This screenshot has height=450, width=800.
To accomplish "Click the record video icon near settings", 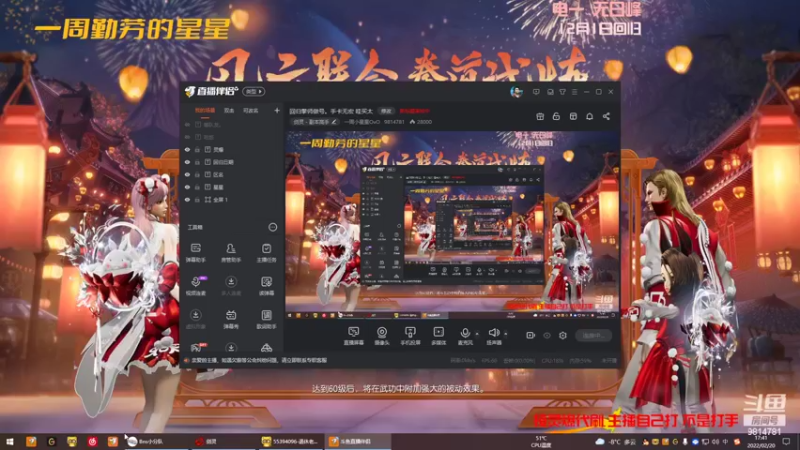I will pos(531,335).
